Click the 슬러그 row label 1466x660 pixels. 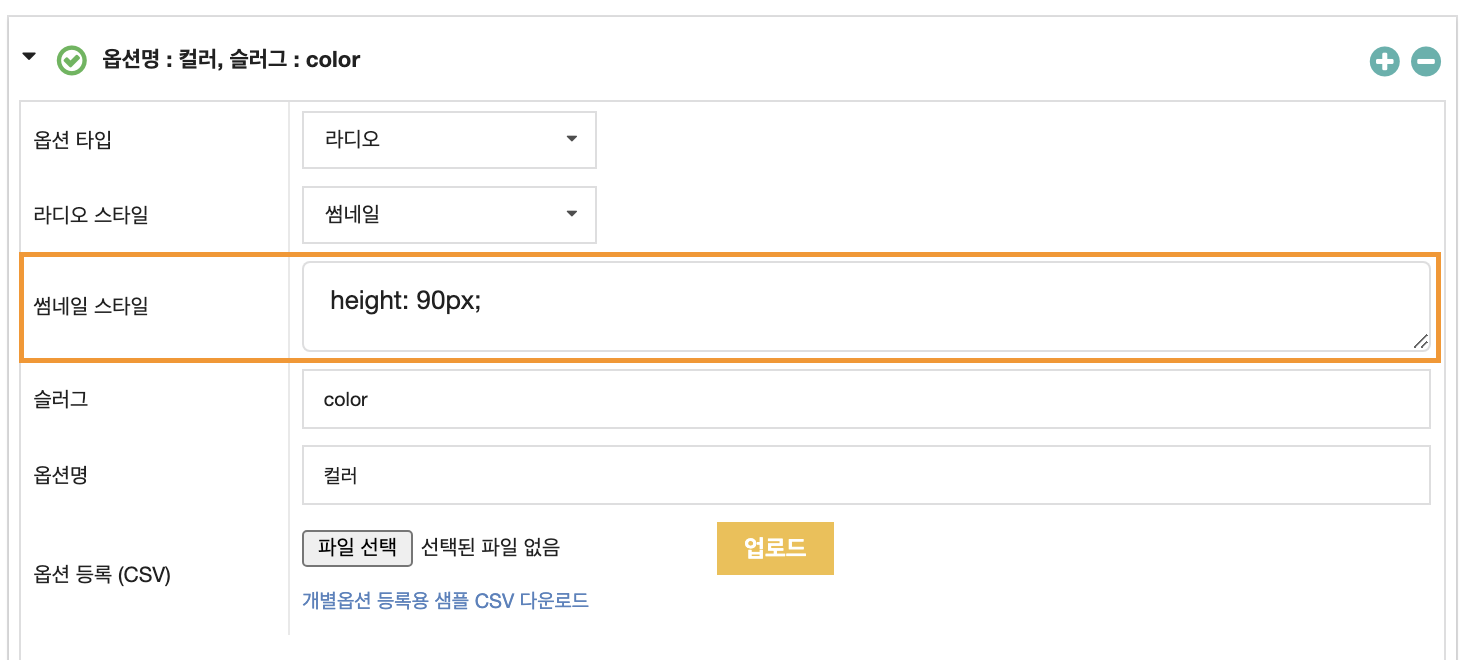(61, 399)
